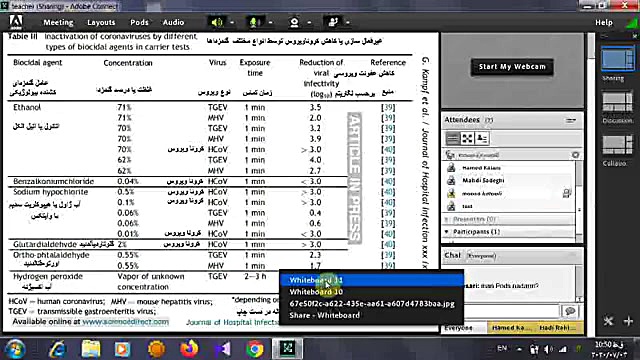
Task: Launch Internet Explorer from the taskbar
Action: point(58,349)
